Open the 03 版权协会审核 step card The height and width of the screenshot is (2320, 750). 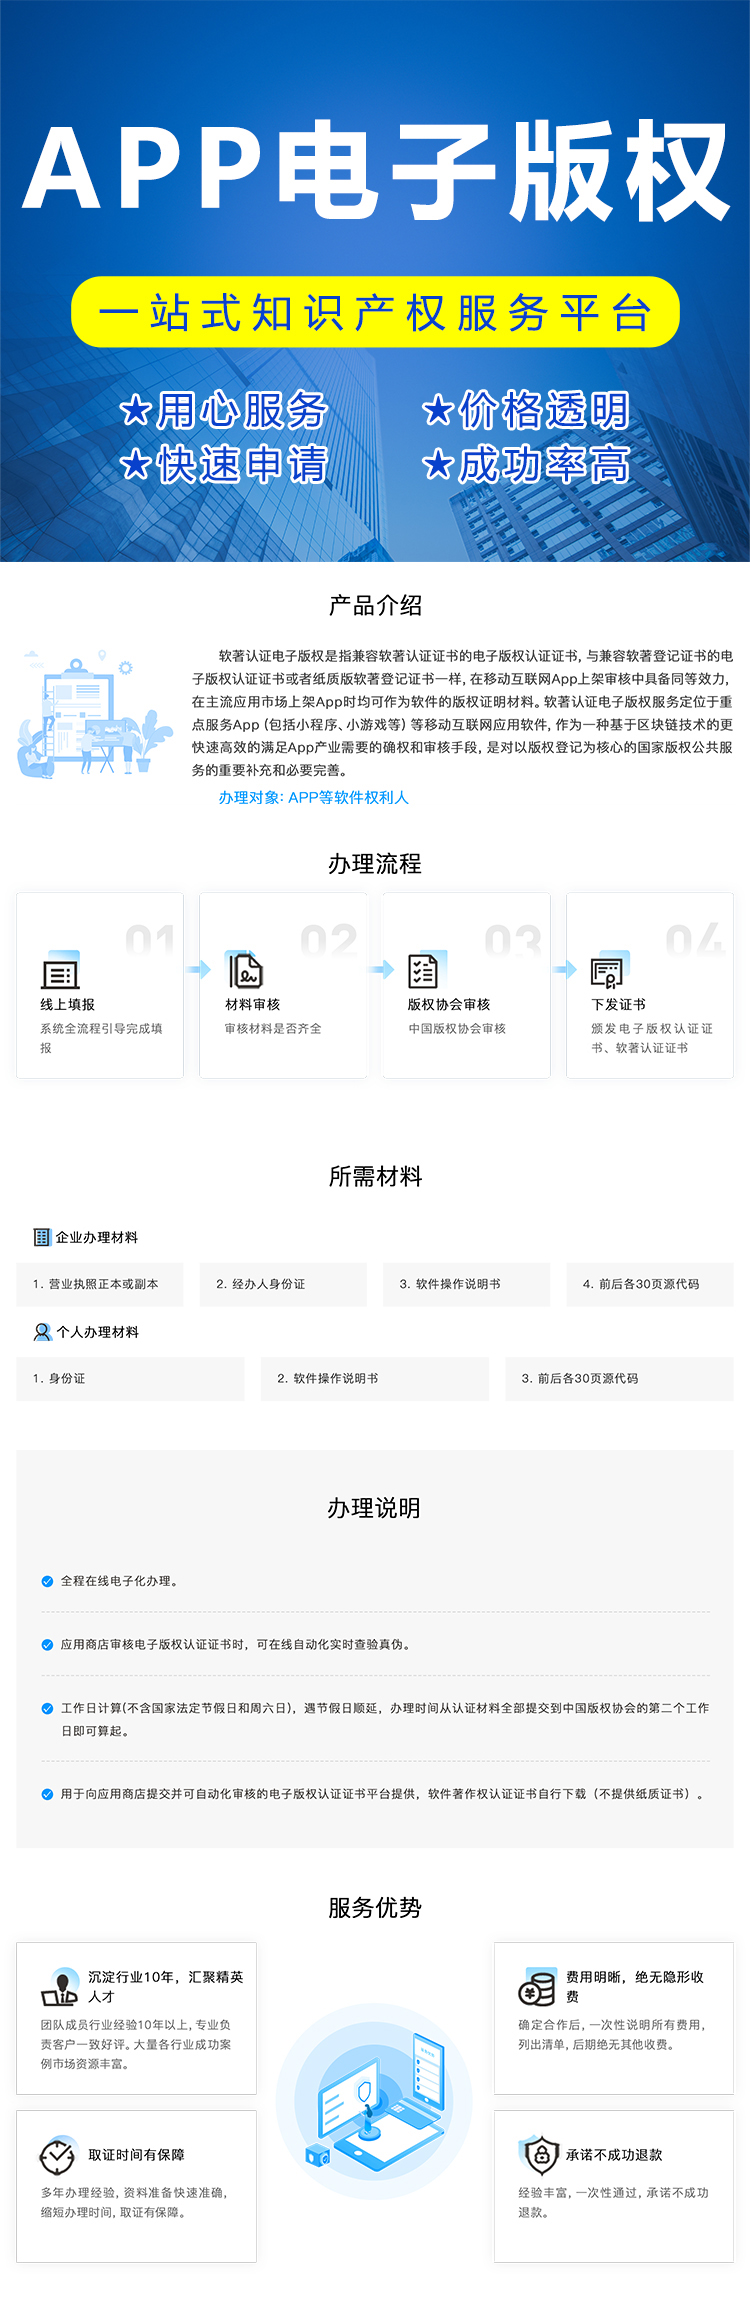click(466, 985)
